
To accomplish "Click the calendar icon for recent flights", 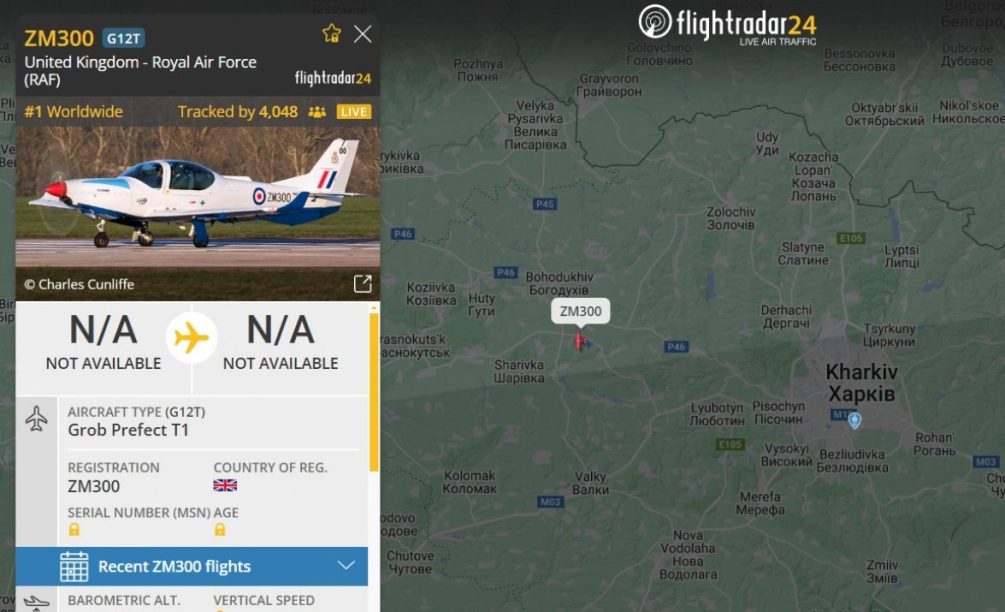I will [74, 567].
